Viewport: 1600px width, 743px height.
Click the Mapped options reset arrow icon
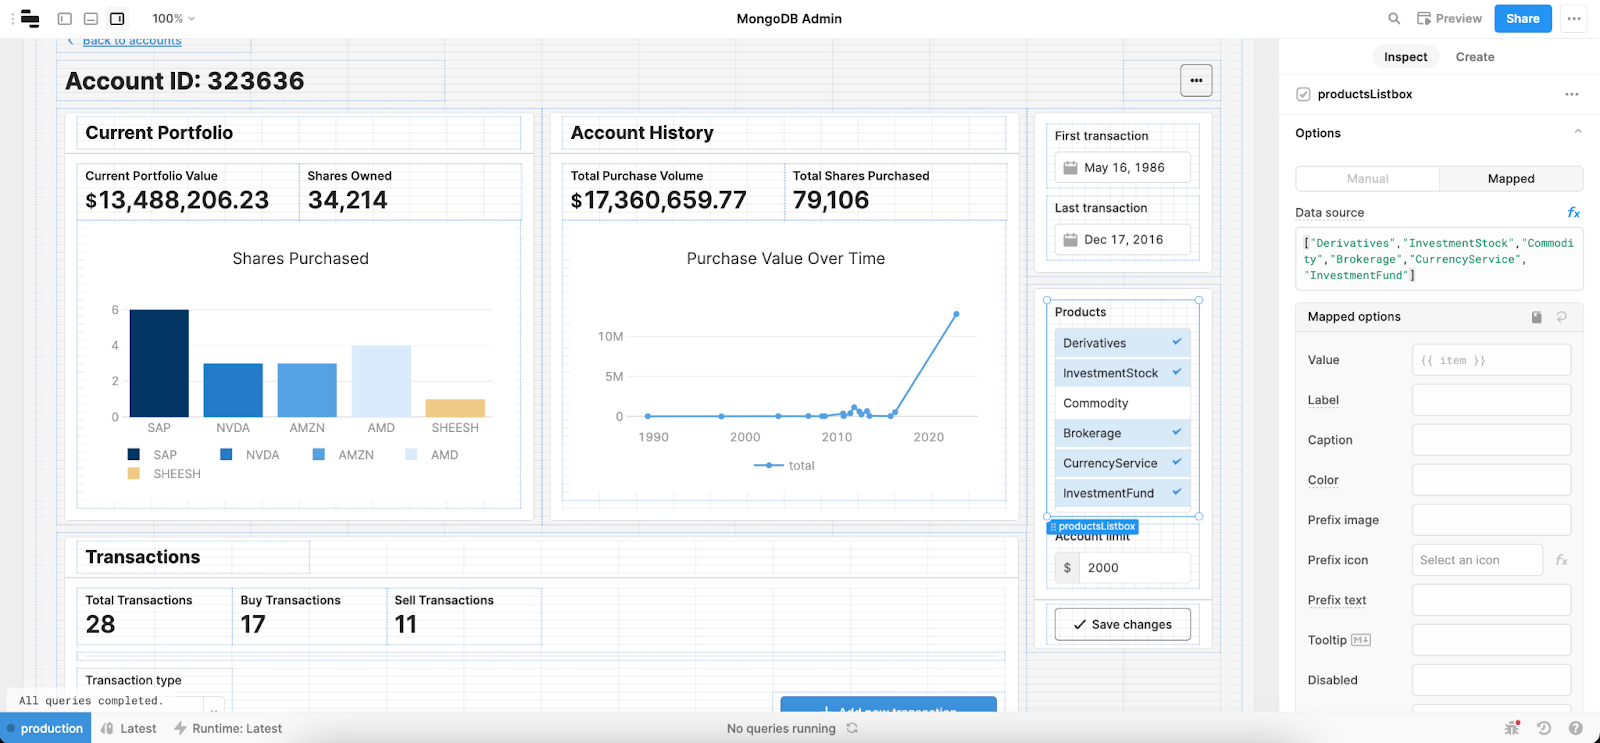(x=1561, y=317)
